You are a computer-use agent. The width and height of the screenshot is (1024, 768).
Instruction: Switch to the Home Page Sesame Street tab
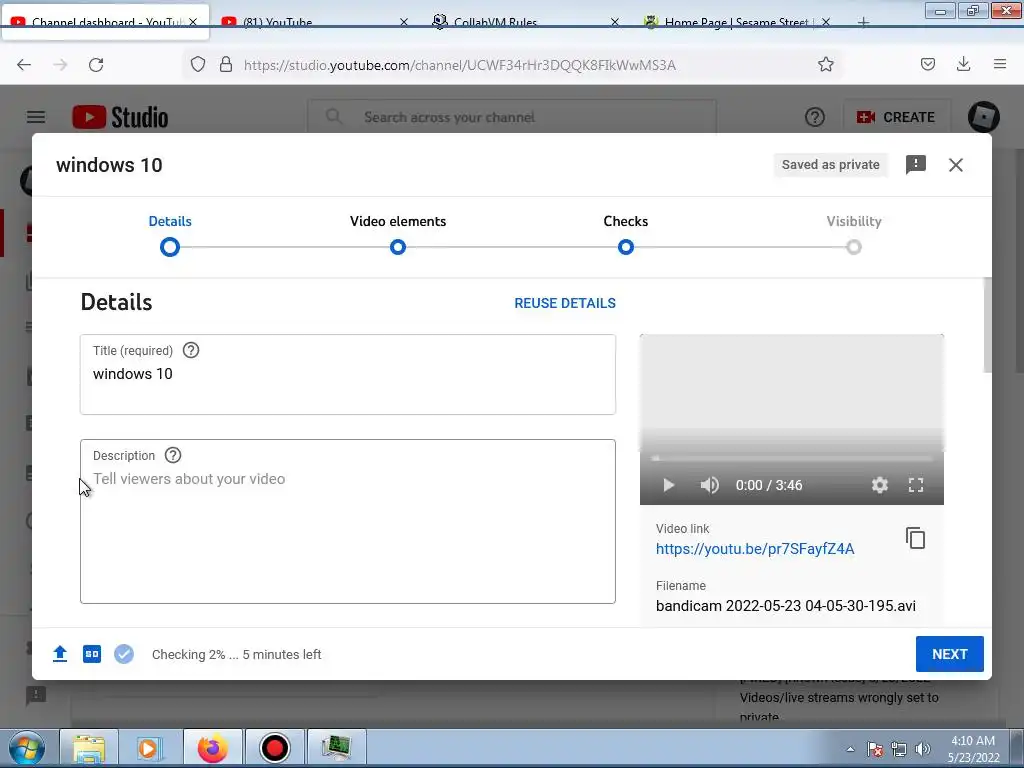click(x=737, y=22)
